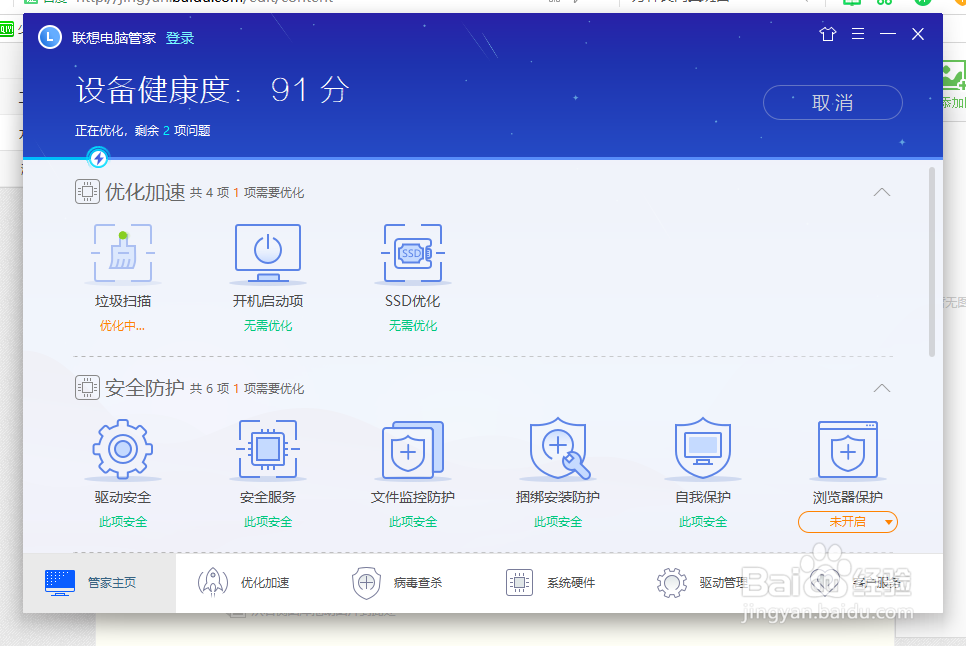
Task: Click the 优化加速 section heading text
Action: pos(145,192)
